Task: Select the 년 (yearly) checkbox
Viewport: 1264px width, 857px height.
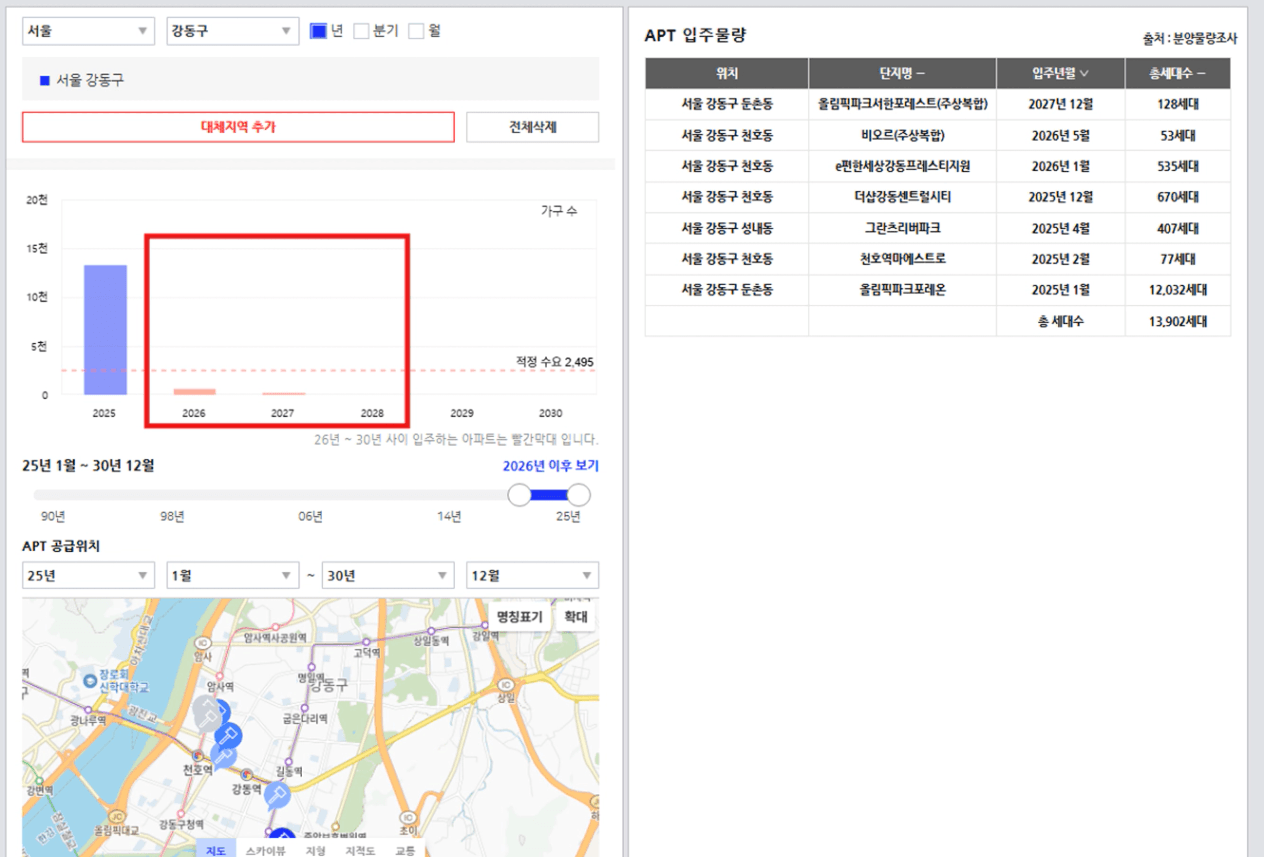Action: tap(318, 31)
